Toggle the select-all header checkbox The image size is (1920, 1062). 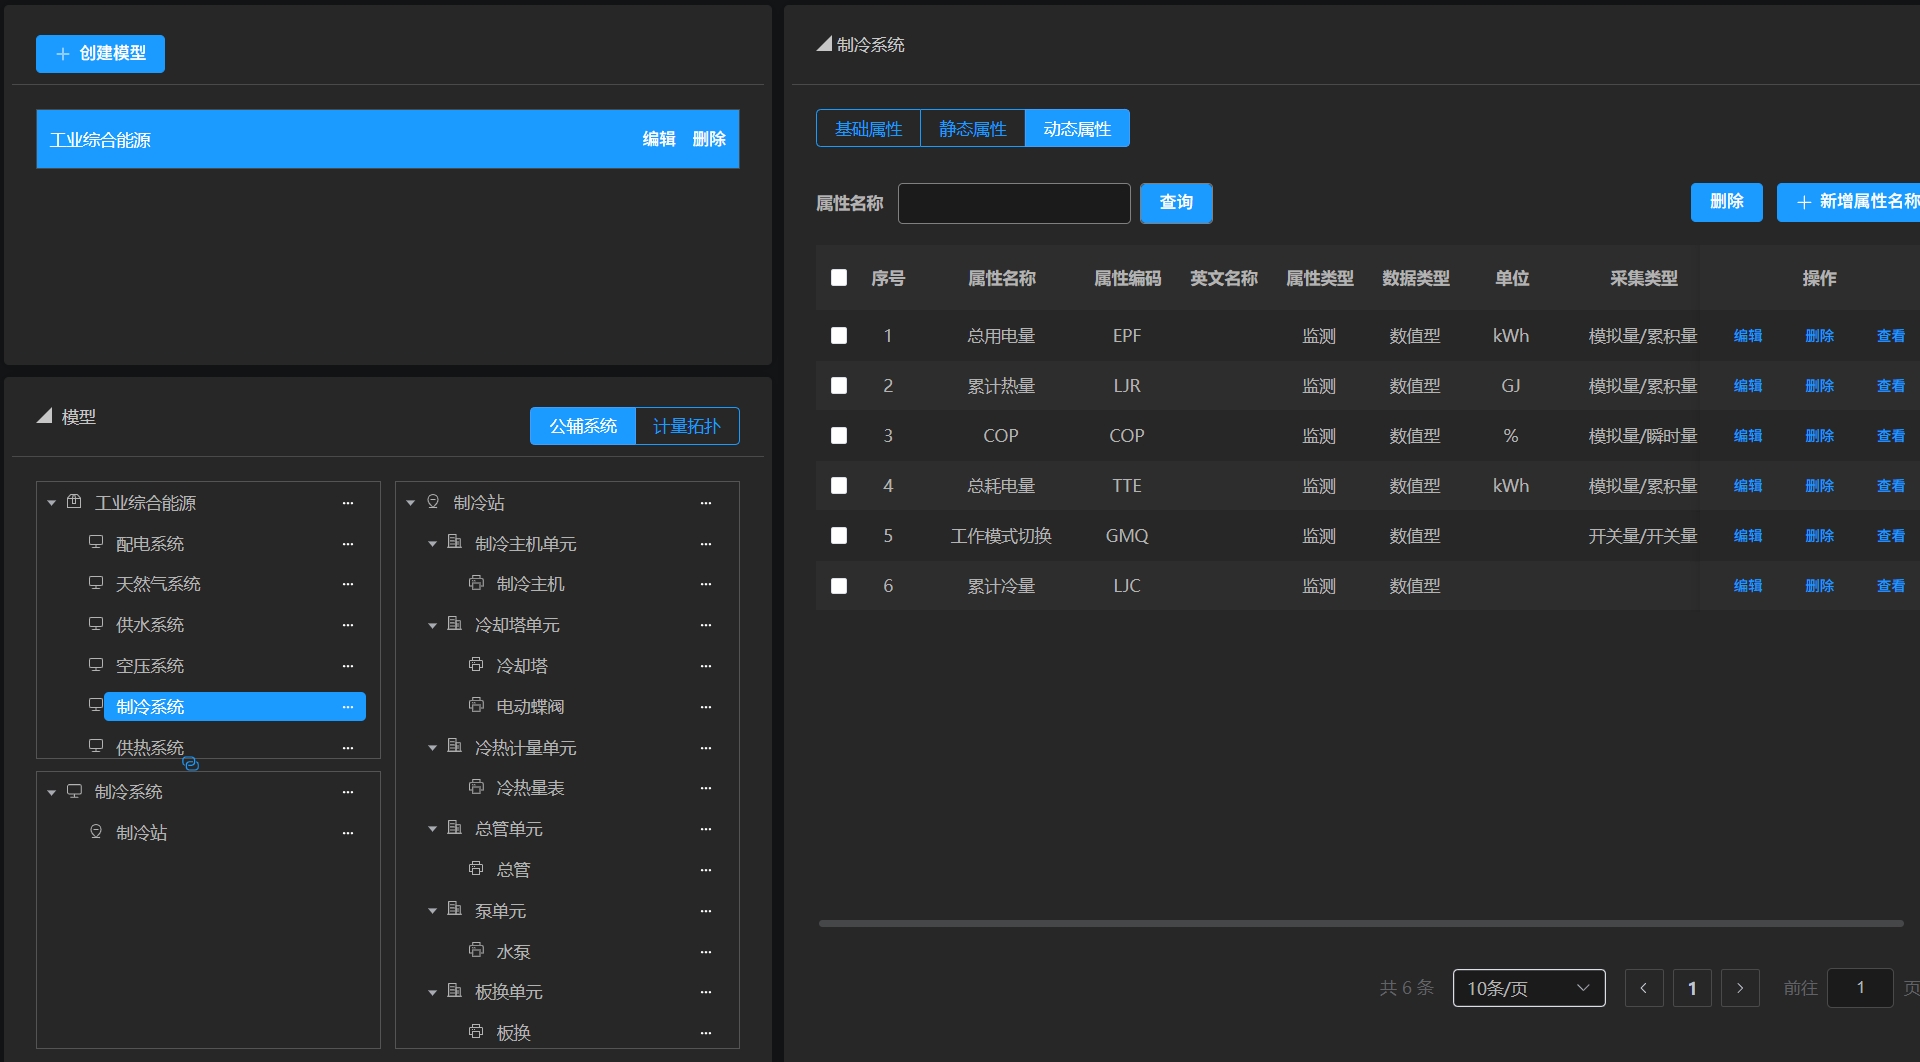[839, 278]
